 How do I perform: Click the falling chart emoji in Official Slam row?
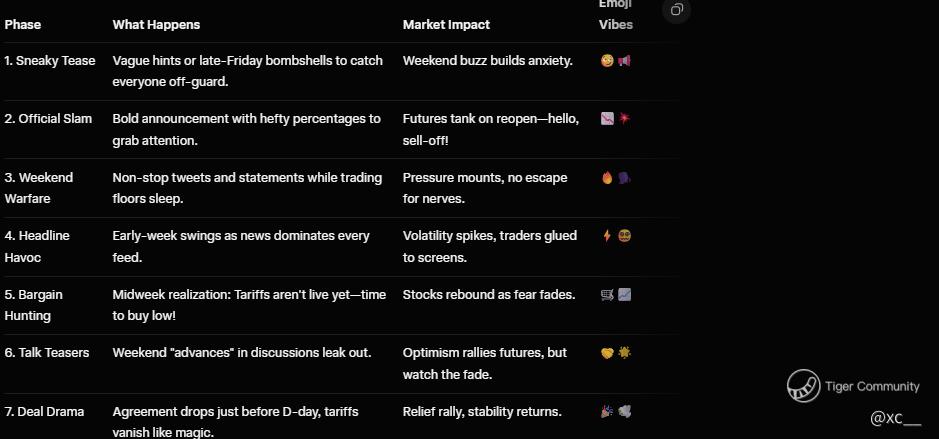pyautogui.click(x=607, y=119)
